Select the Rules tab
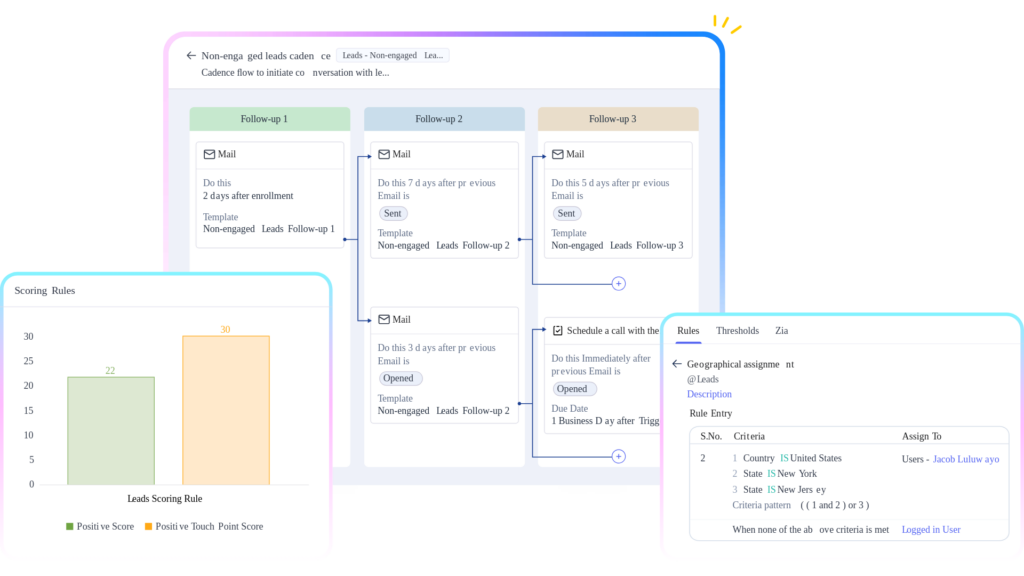The height and width of the screenshot is (576, 1024). (688, 331)
